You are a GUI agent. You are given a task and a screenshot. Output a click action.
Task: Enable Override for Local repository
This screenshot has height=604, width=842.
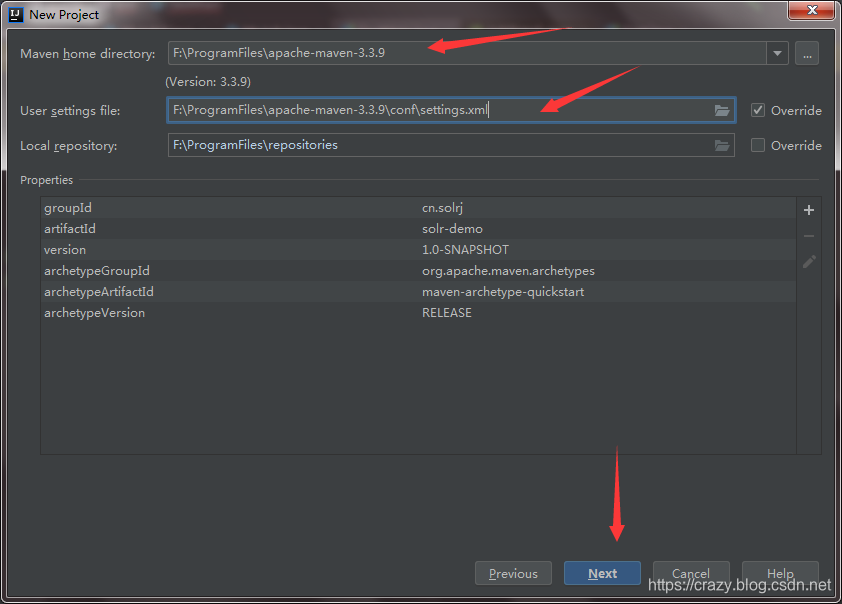click(757, 145)
